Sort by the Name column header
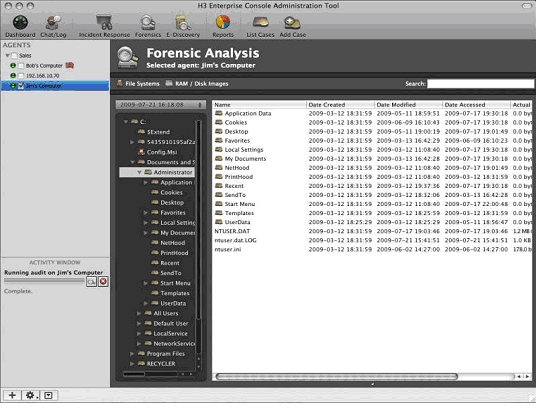Viewport: 536px width, 418px height. pos(259,105)
